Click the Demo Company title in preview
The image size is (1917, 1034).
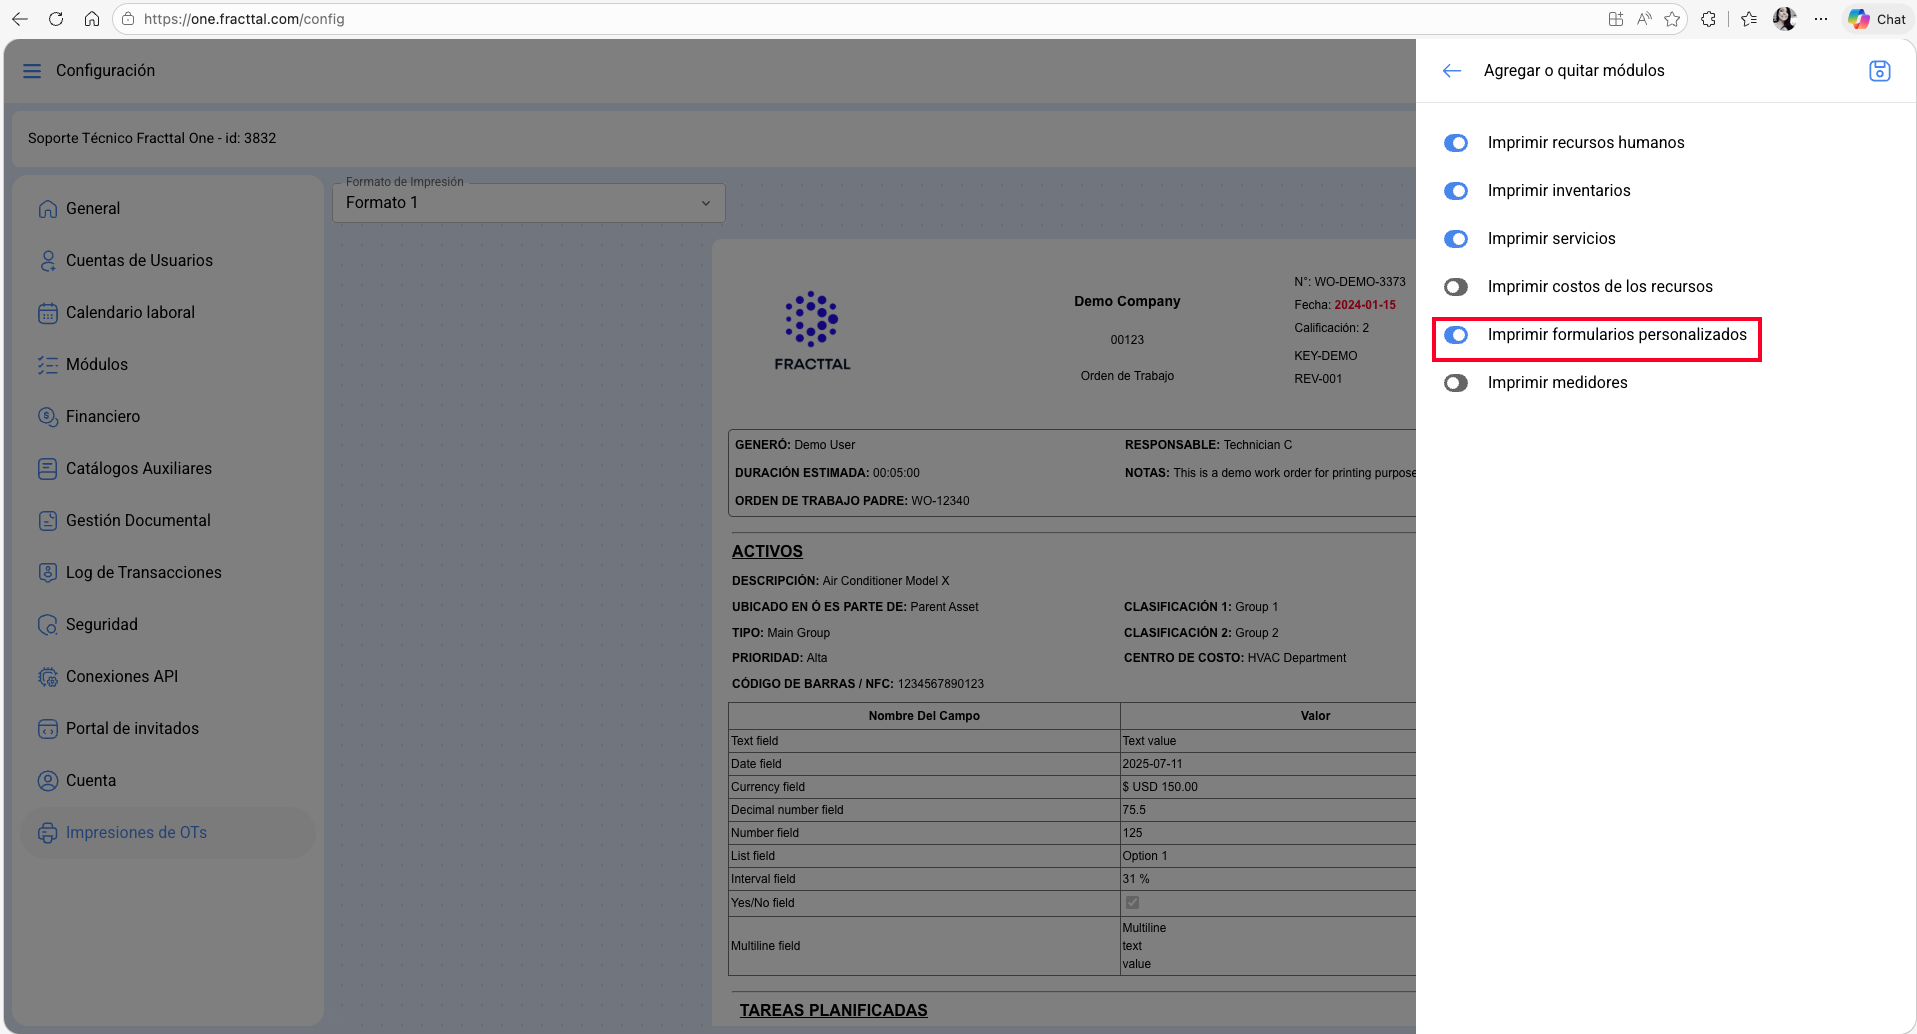tap(1127, 301)
